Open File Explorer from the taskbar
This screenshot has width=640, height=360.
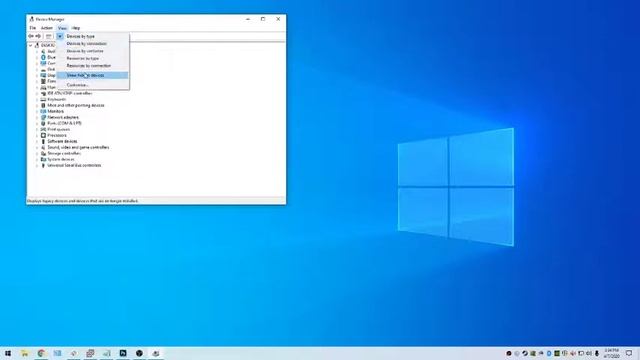point(24,353)
